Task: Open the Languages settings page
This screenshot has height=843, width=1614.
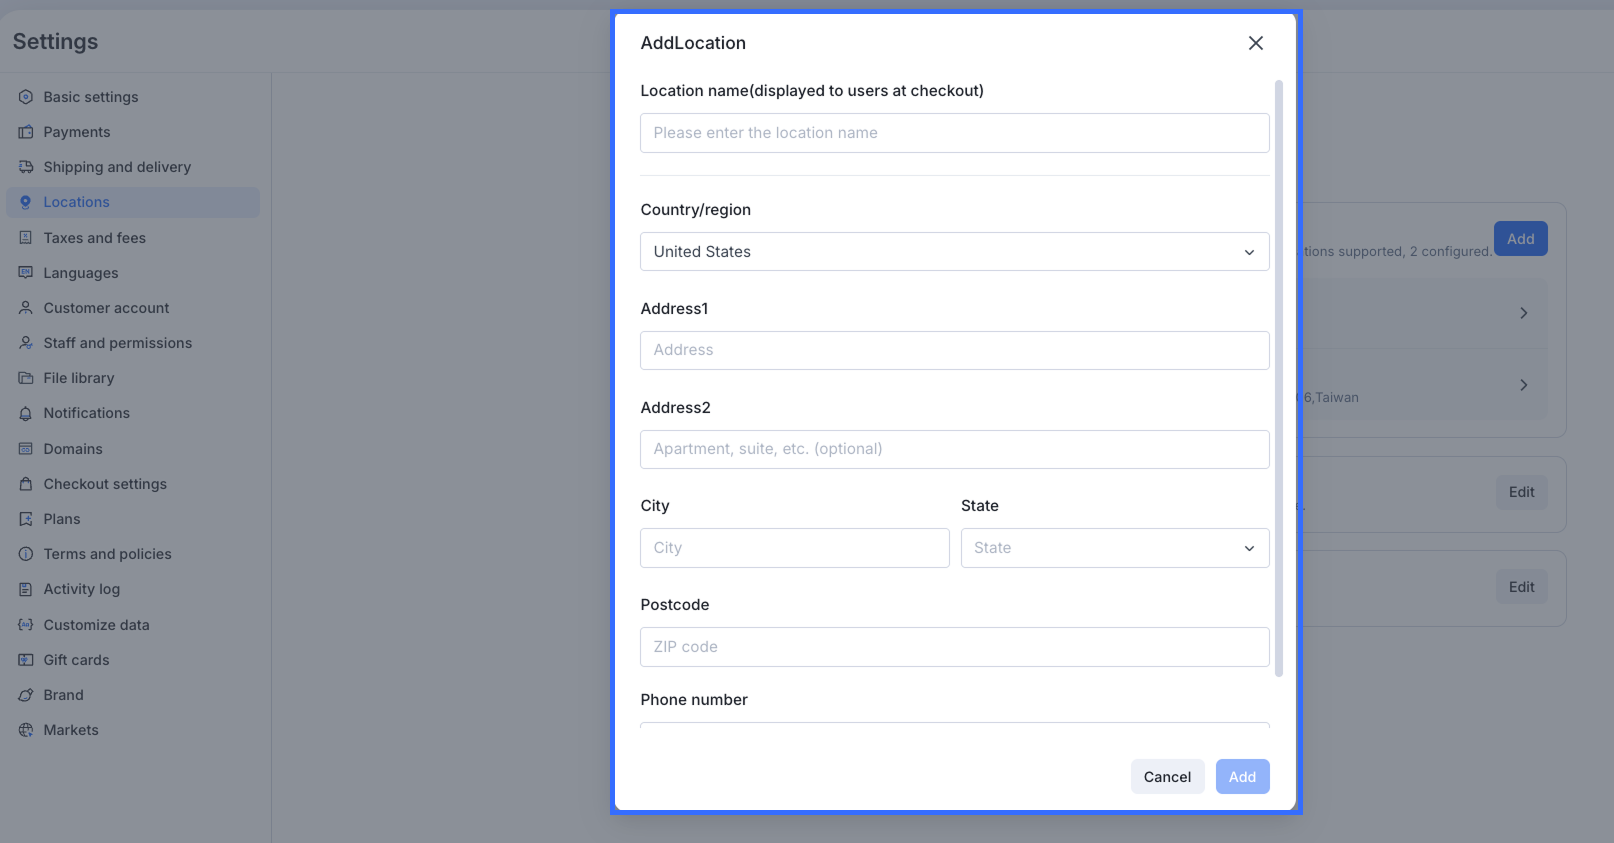Action: coord(80,273)
